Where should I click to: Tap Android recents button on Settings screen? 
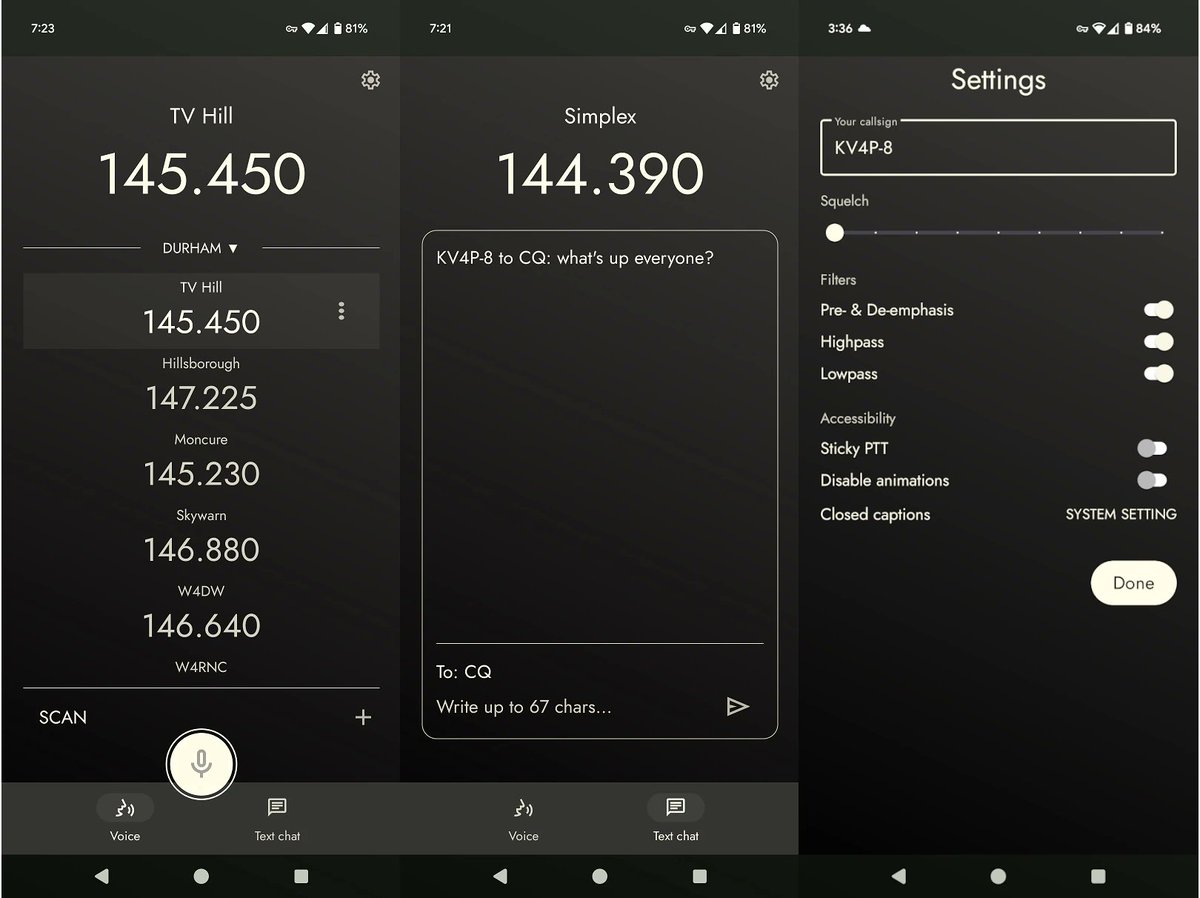point(1098,876)
